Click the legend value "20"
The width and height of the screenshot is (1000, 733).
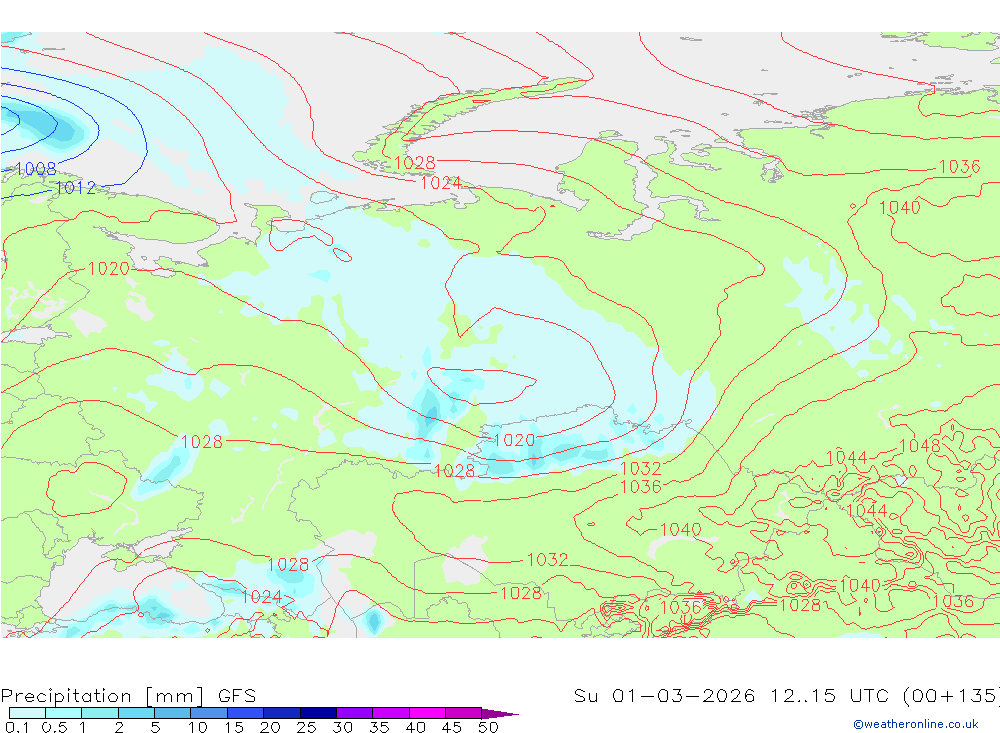point(270,727)
